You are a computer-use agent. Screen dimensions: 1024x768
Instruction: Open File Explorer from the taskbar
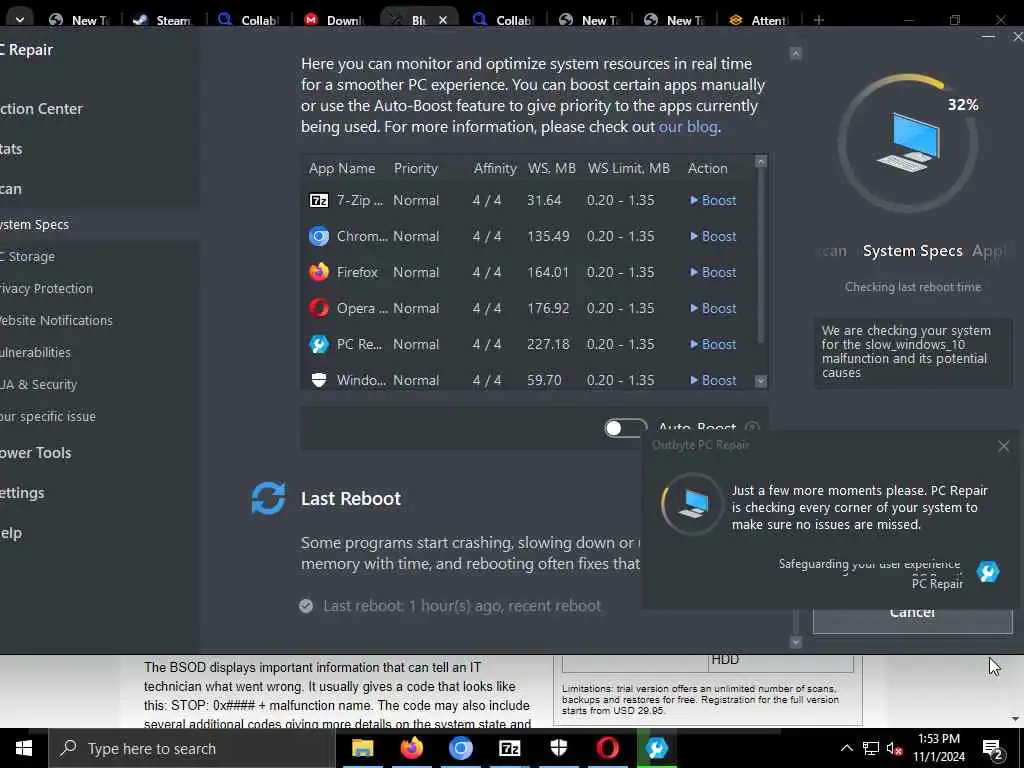tap(362, 748)
